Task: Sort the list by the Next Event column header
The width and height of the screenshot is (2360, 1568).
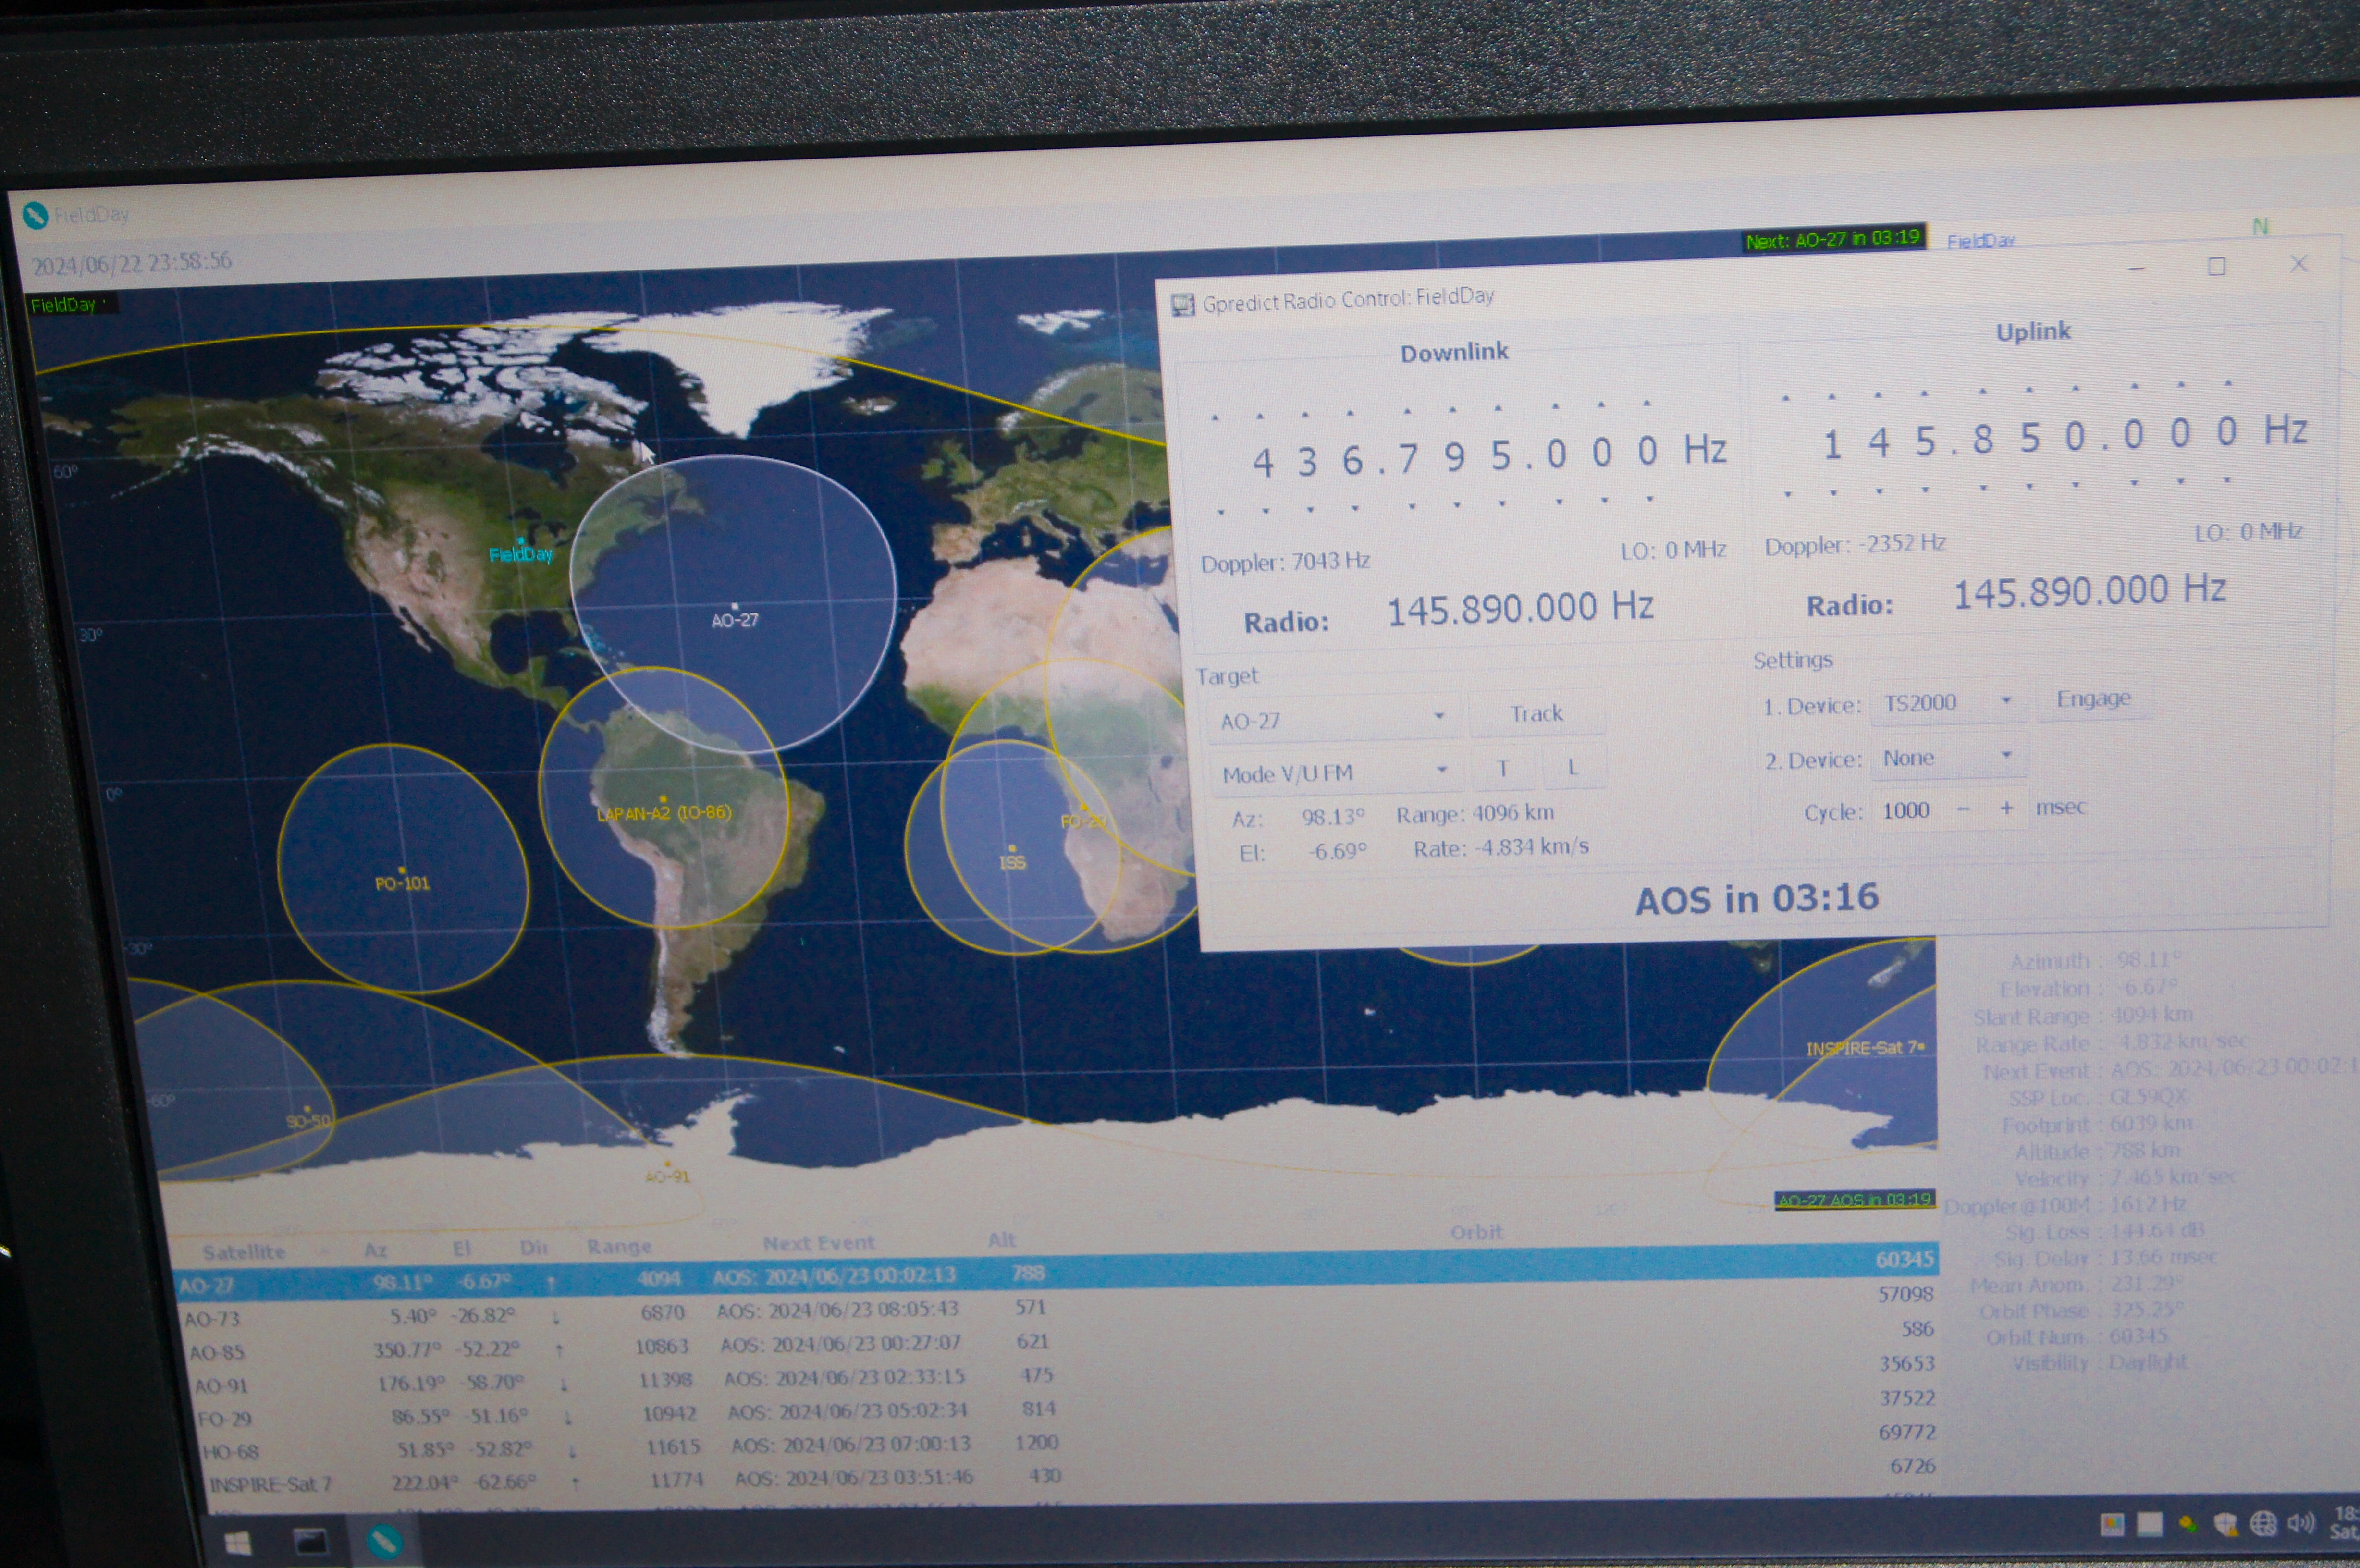Action: tap(818, 1243)
